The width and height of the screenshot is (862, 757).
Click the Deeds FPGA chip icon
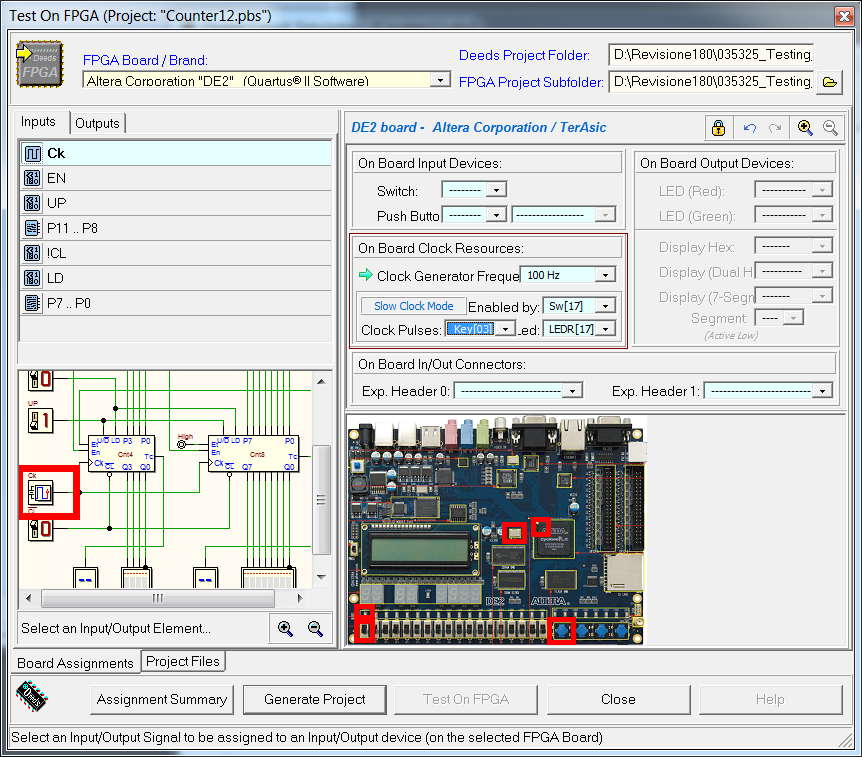coord(40,64)
